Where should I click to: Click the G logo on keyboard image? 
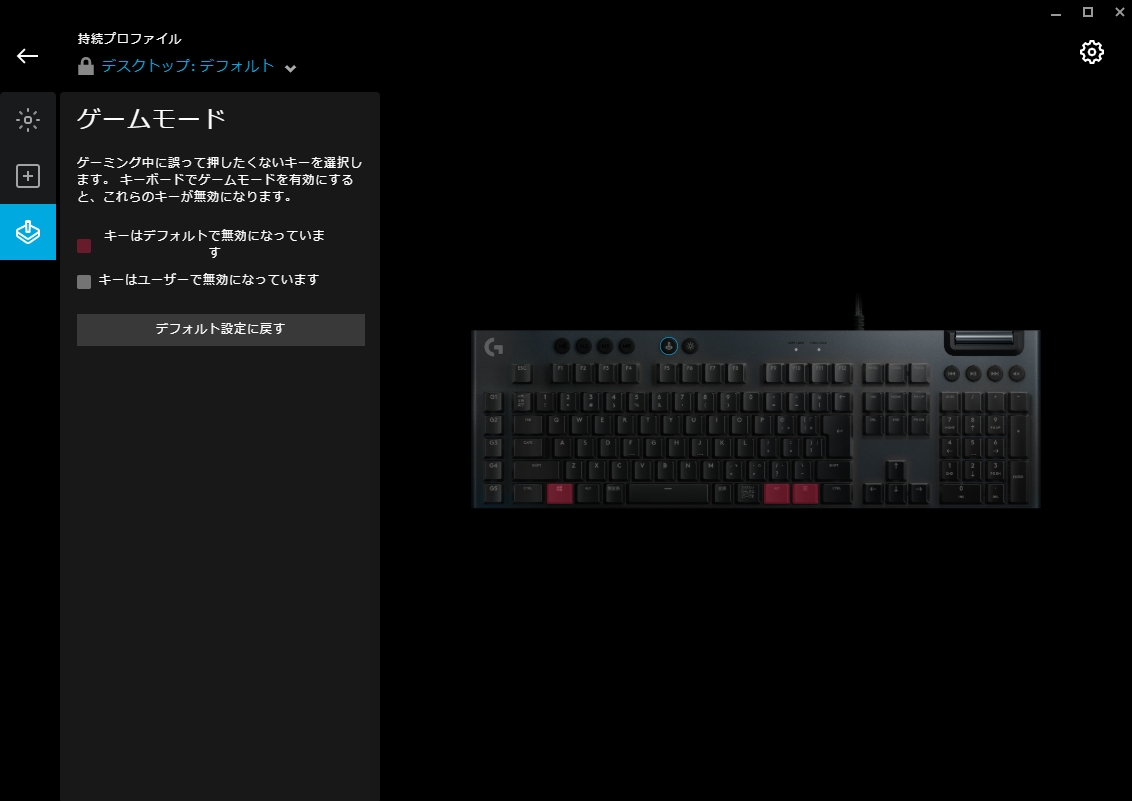coord(494,347)
